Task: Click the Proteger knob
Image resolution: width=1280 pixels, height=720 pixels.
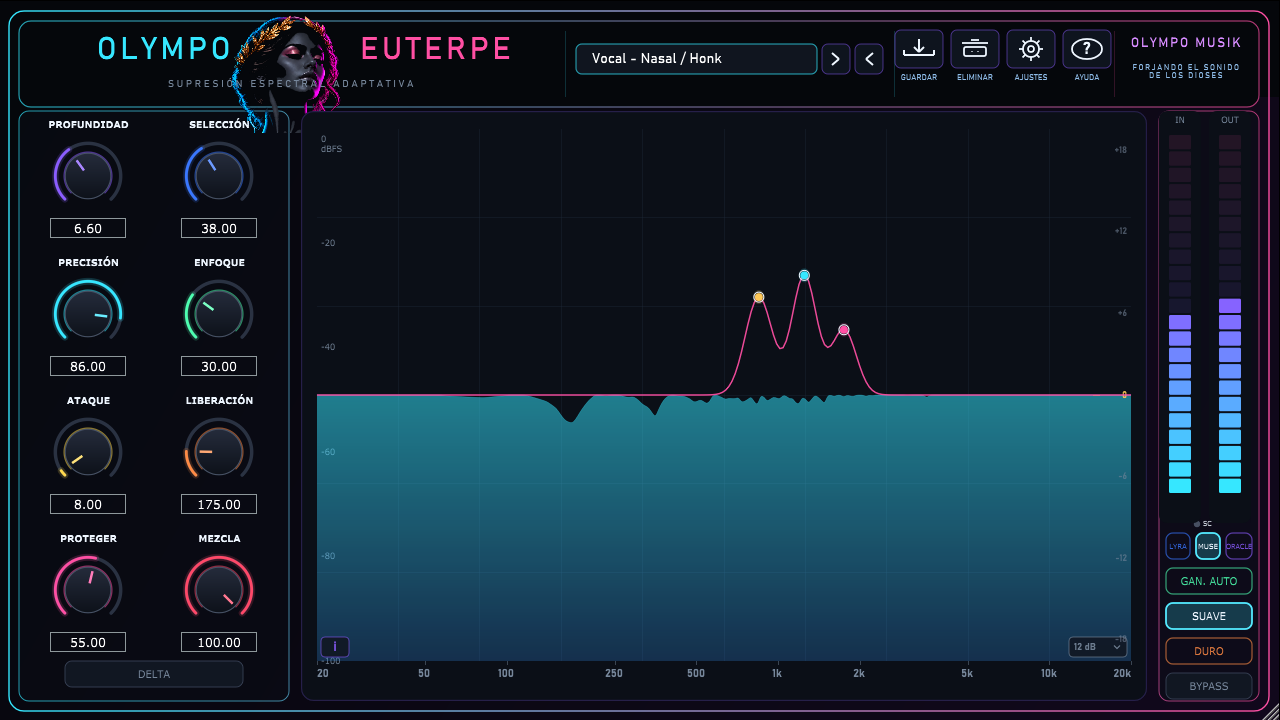Action: (x=88, y=590)
